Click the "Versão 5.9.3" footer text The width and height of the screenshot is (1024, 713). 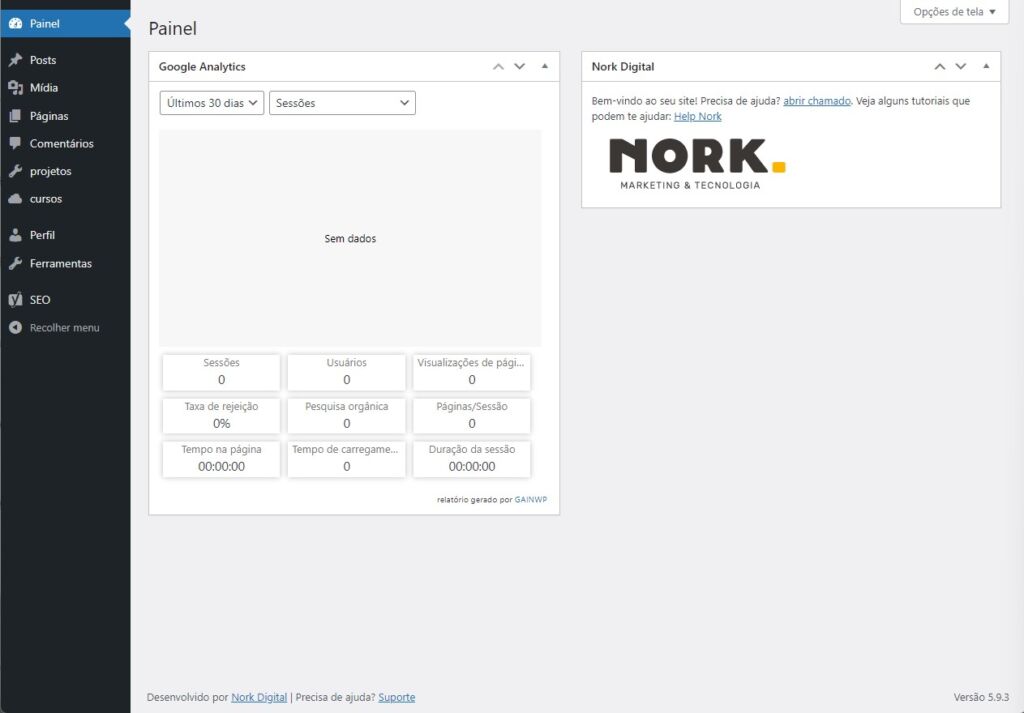981,697
